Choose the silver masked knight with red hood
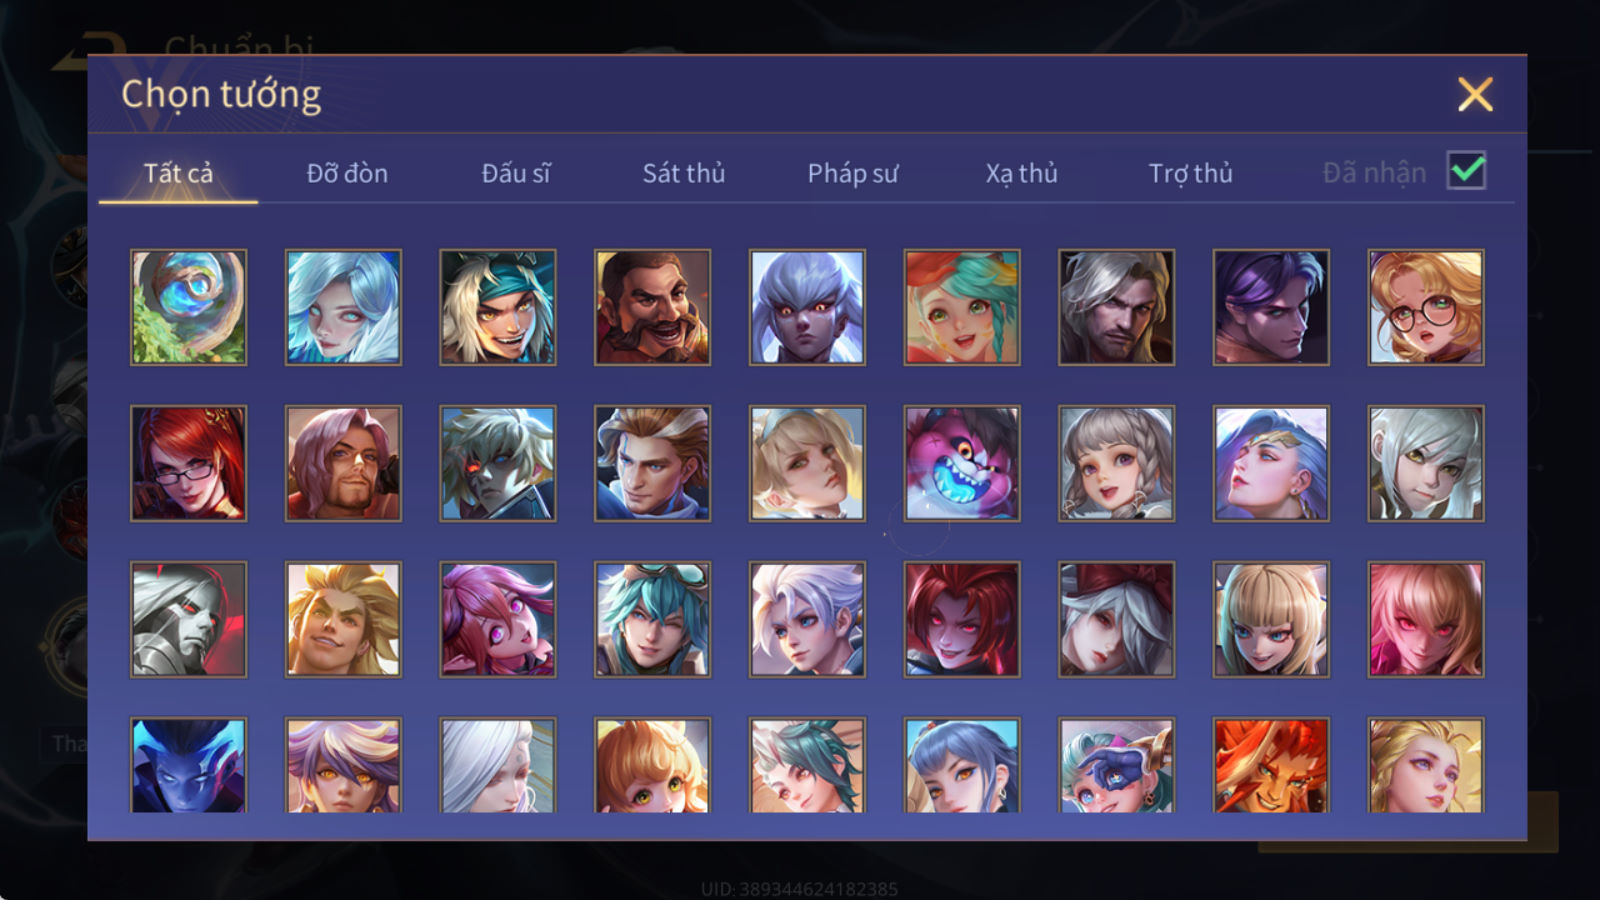Screen dimensions: 1600x900 pyautogui.click(x=188, y=619)
